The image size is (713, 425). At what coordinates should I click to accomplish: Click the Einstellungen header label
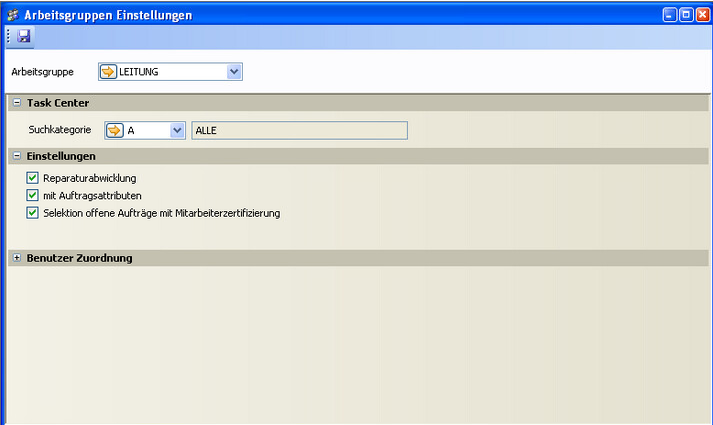(x=61, y=157)
